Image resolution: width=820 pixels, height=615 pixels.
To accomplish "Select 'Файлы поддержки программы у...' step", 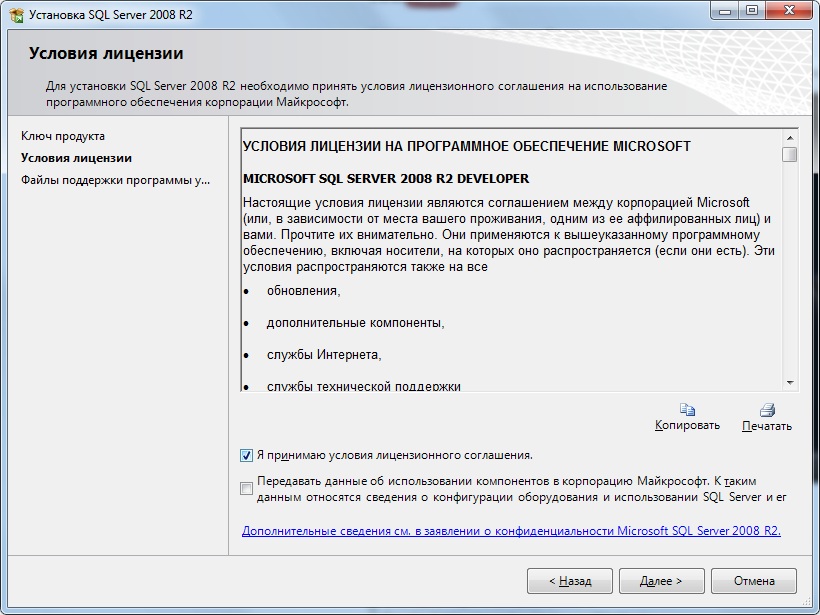I will (116, 180).
